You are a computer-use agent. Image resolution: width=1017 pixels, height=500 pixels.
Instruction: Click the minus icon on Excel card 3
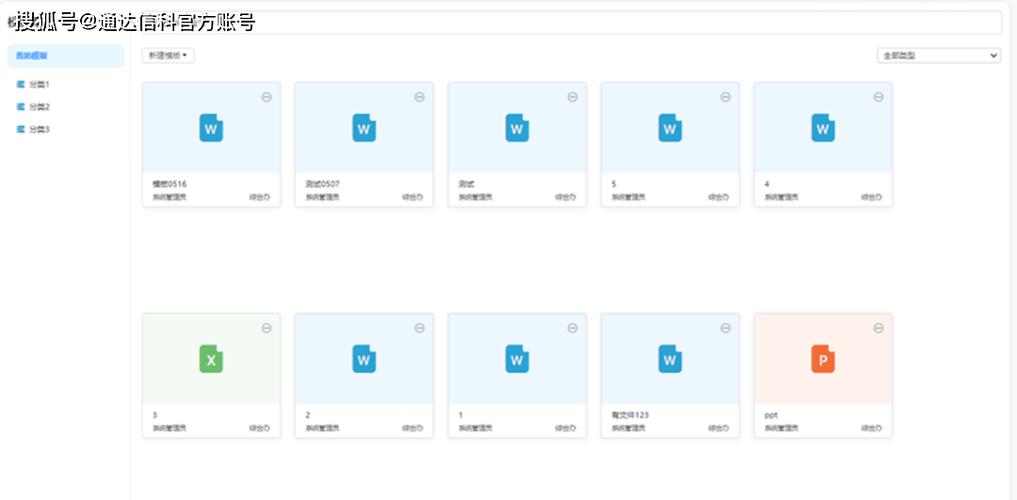[x=267, y=328]
